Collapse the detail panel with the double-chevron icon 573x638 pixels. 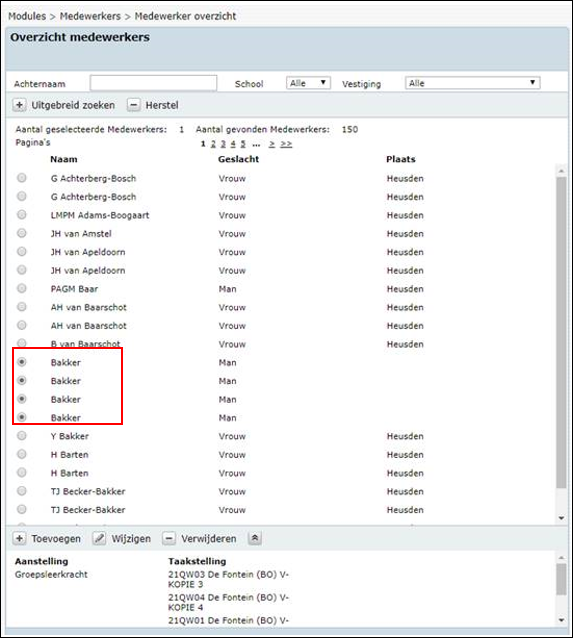[x=255, y=538]
